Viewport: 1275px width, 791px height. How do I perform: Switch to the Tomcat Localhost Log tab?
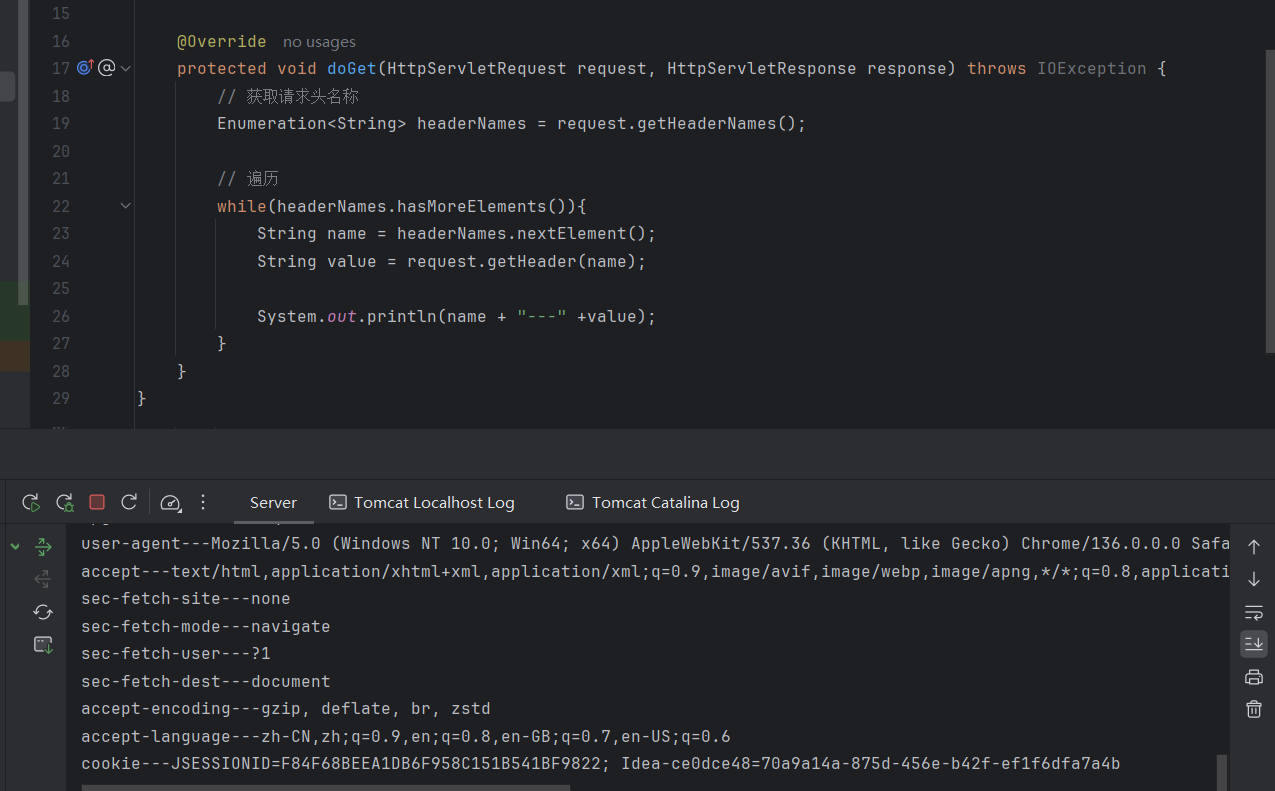tap(422, 502)
